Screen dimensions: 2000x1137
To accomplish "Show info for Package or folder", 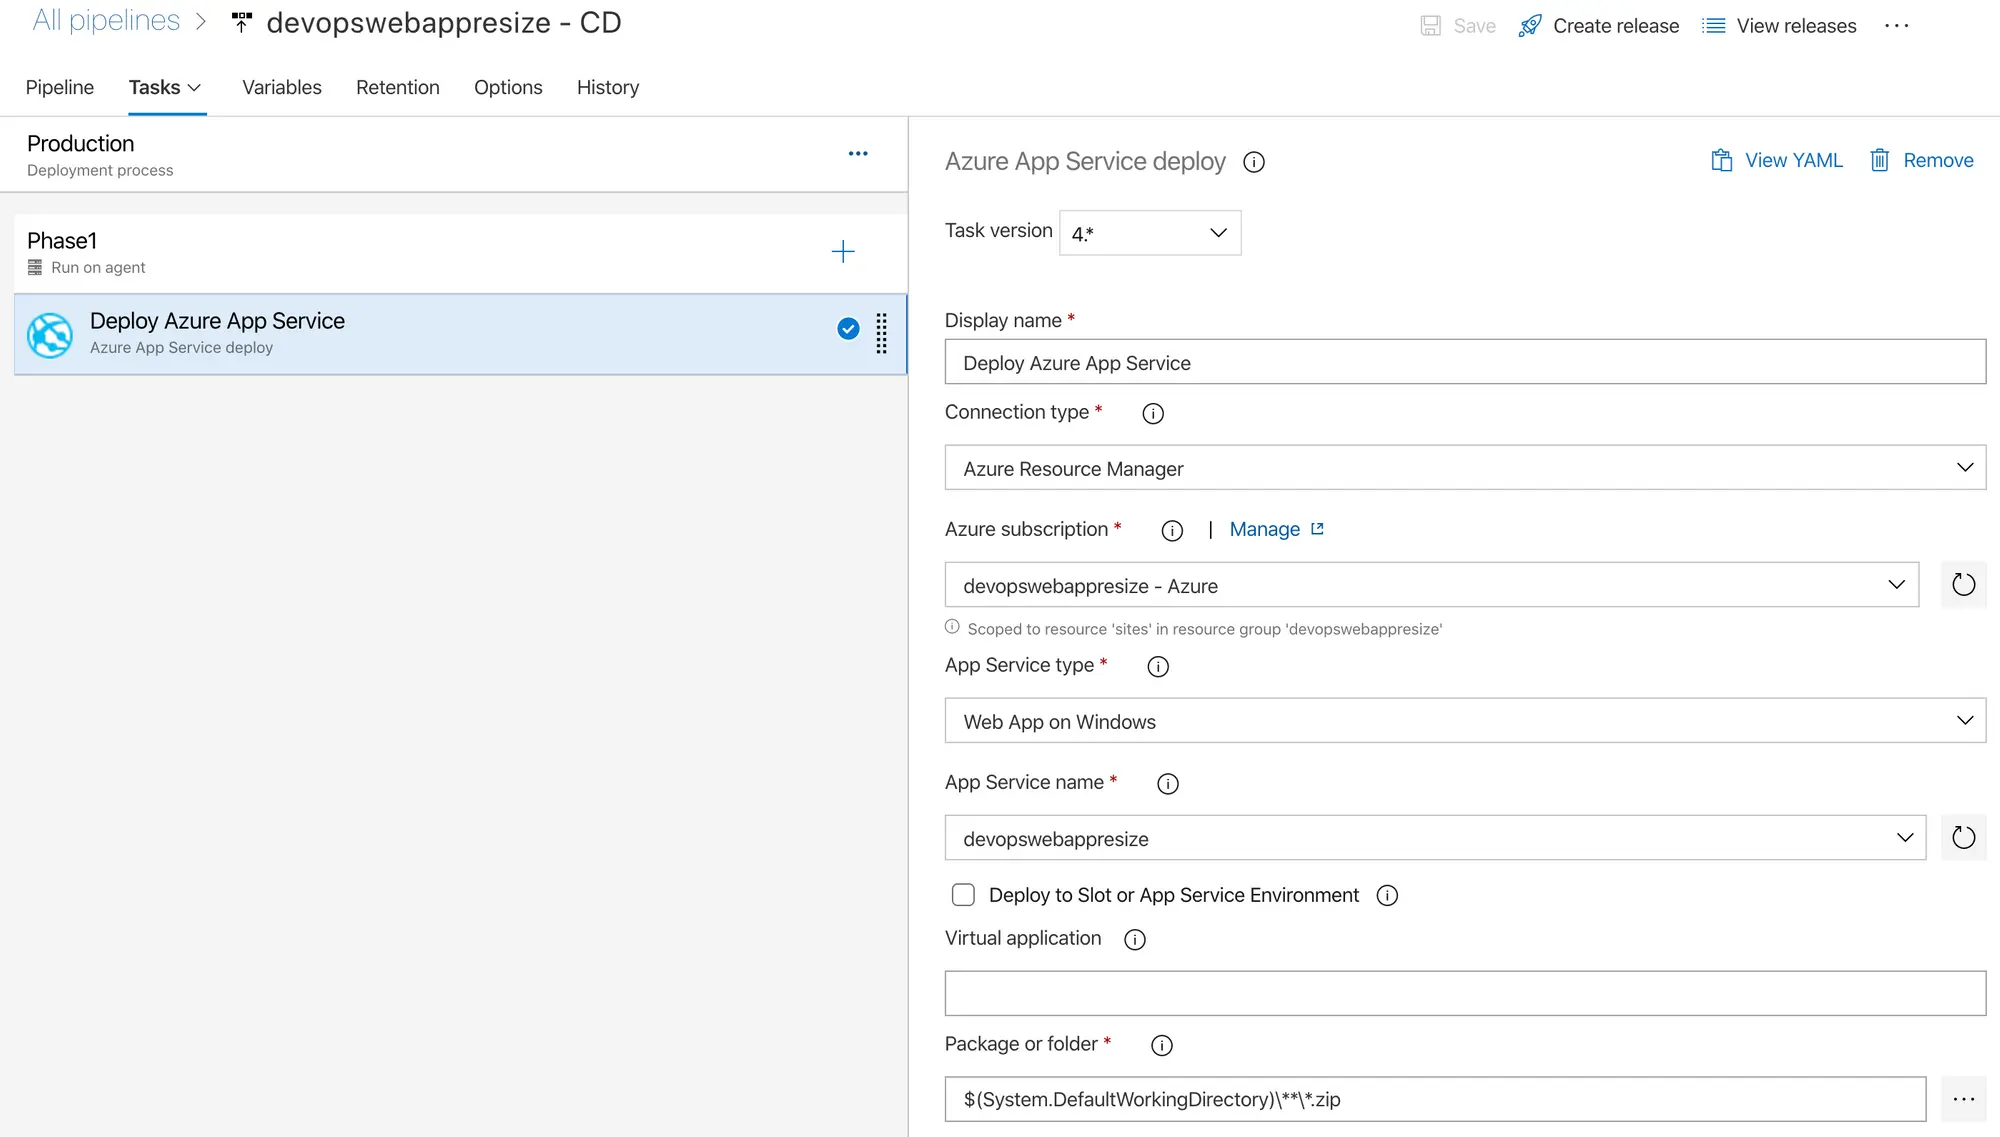I will tap(1162, 1045).
